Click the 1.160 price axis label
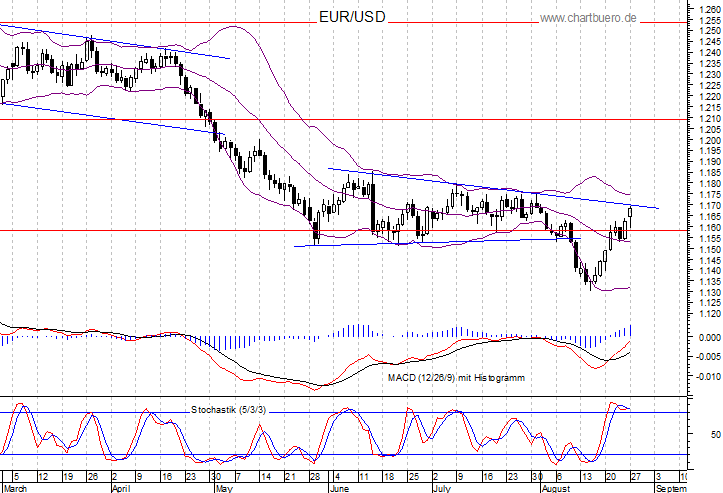Image resolution: width=723 pixels, height=493 pixels. [706, 228]
